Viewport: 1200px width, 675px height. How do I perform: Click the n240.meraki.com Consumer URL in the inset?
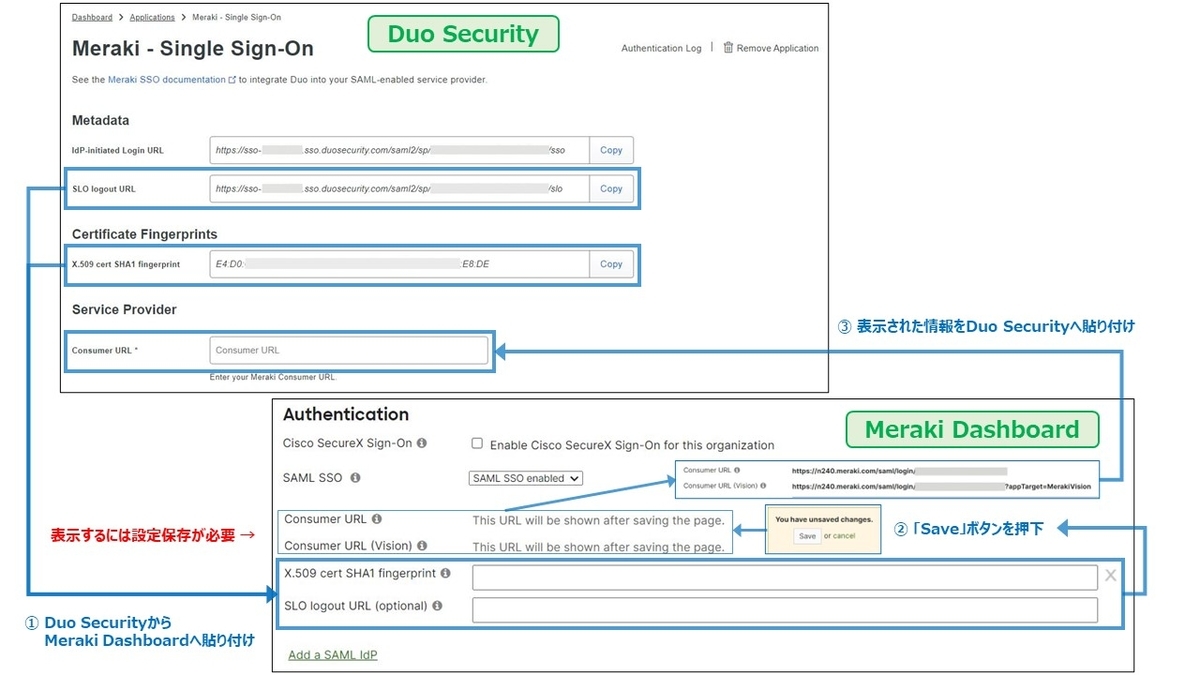click(x=899, y=470)
